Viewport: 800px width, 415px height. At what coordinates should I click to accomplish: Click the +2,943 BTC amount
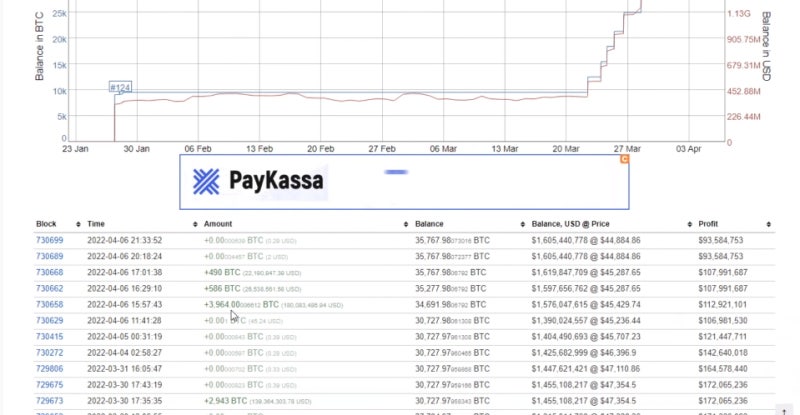pos(226,401)
